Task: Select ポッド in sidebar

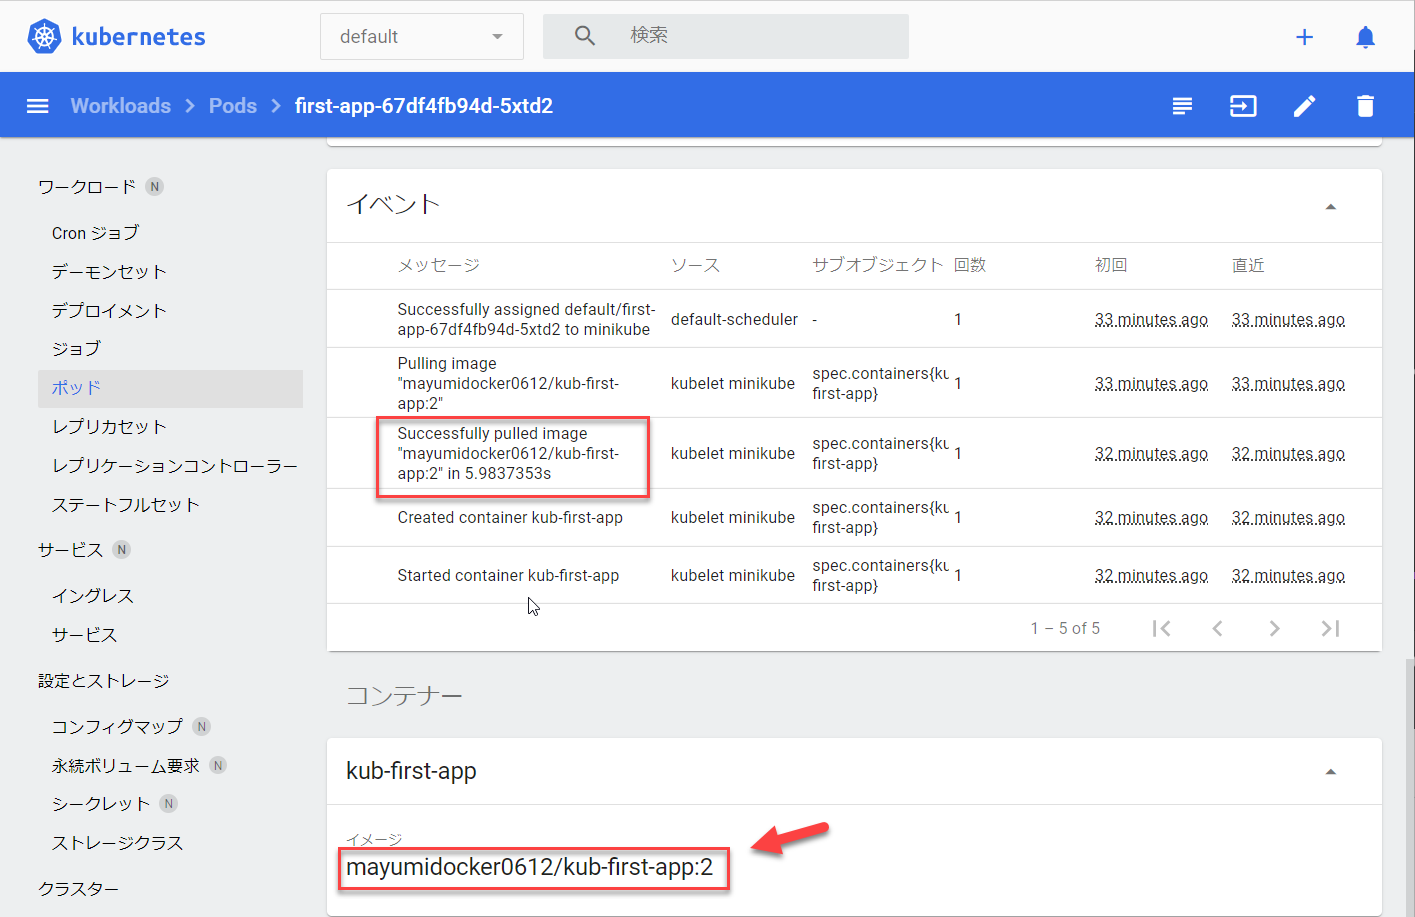Action: [170, 389]
